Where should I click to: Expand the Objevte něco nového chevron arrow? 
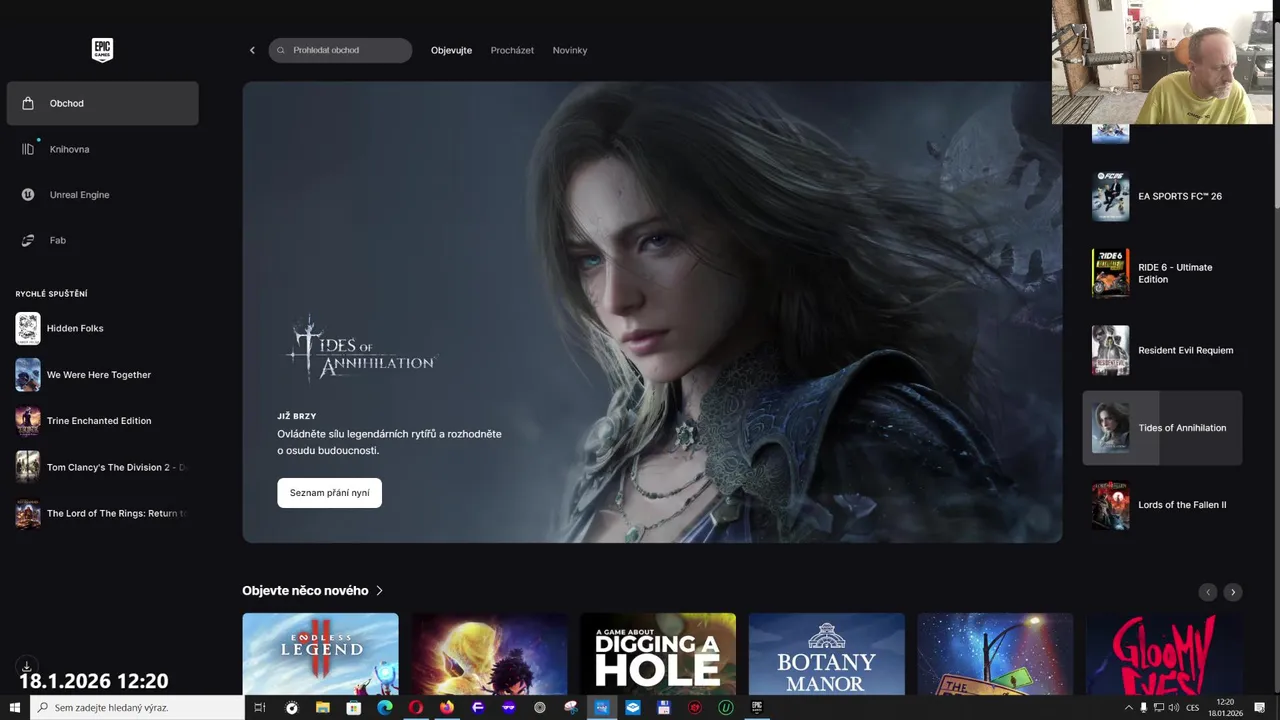click(380, 591)
